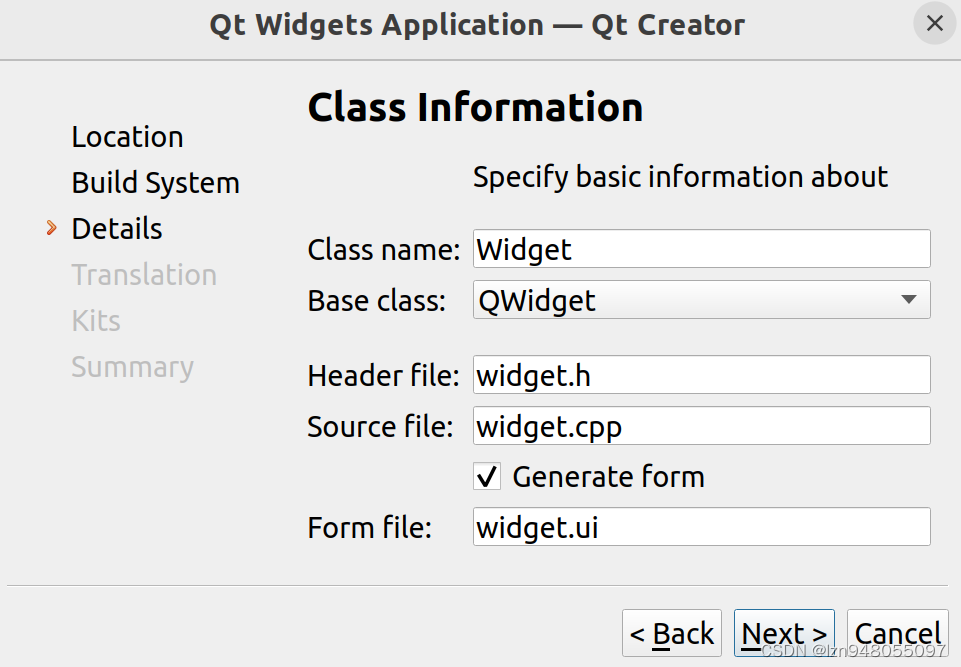Click the Base class label
This screenshot has height=667, width=961.
[376, 301]
